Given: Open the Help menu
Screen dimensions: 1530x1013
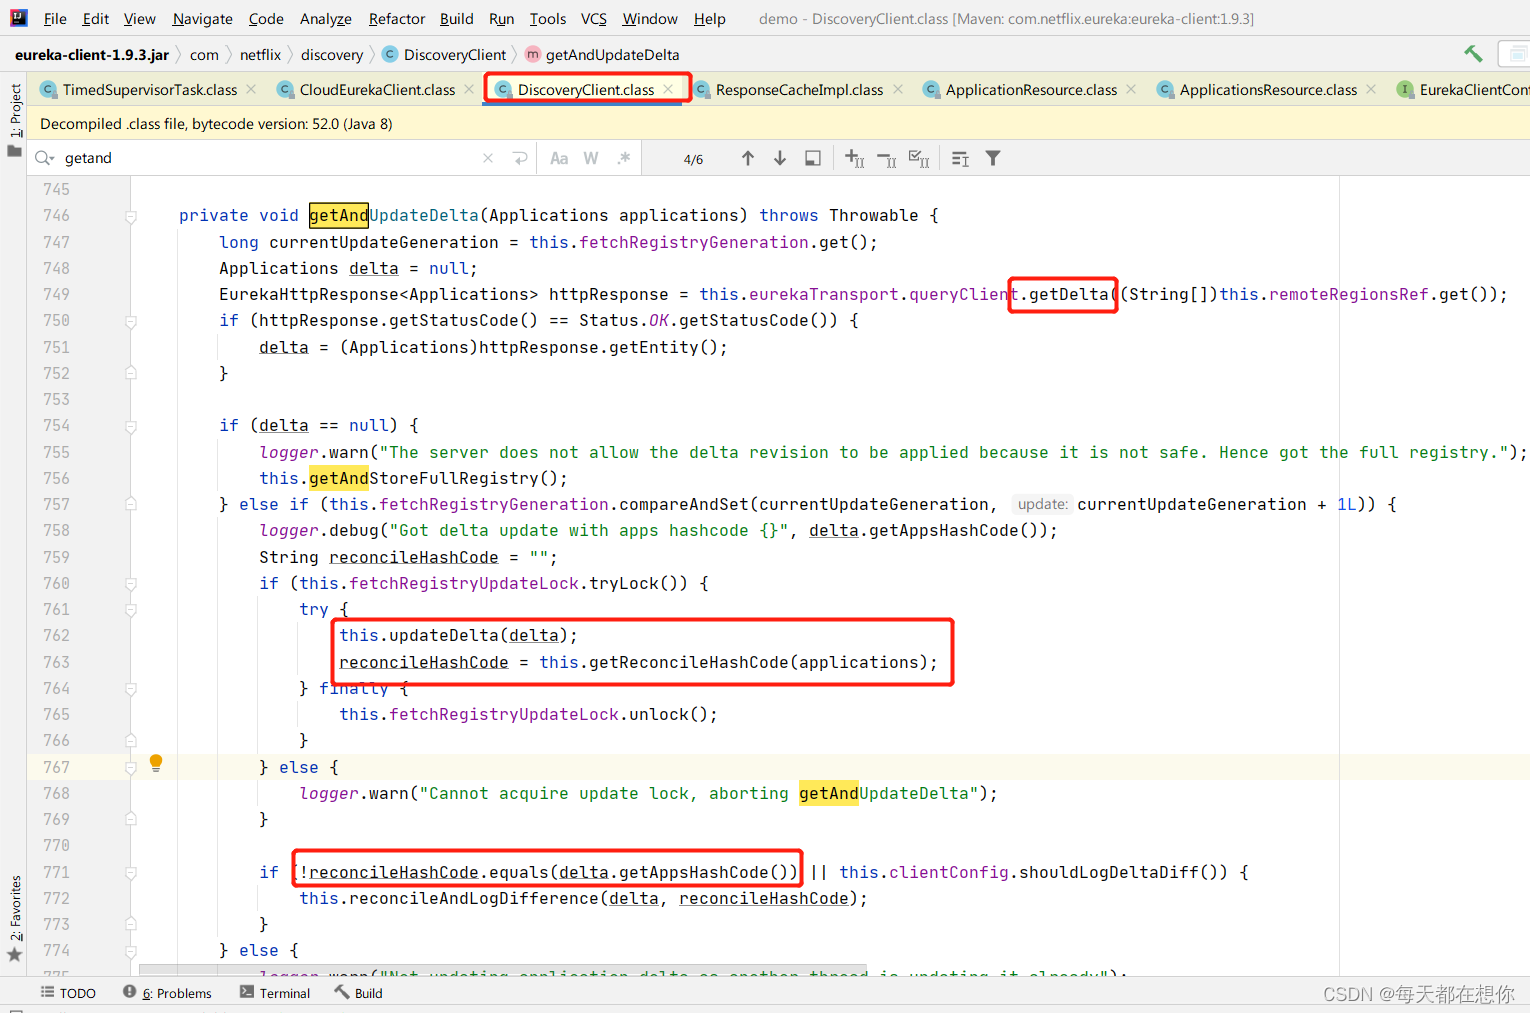Looking at the screenshot, I should coord(709,19).
